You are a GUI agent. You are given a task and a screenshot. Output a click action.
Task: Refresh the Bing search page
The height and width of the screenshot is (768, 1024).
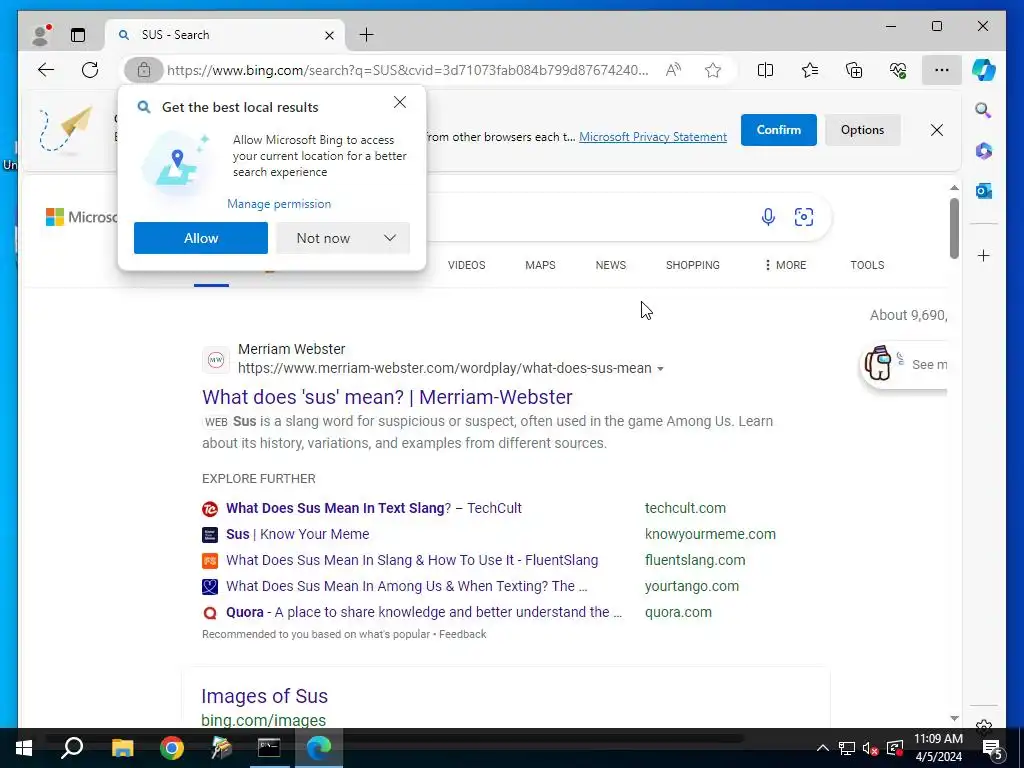[x=90, y=70]
